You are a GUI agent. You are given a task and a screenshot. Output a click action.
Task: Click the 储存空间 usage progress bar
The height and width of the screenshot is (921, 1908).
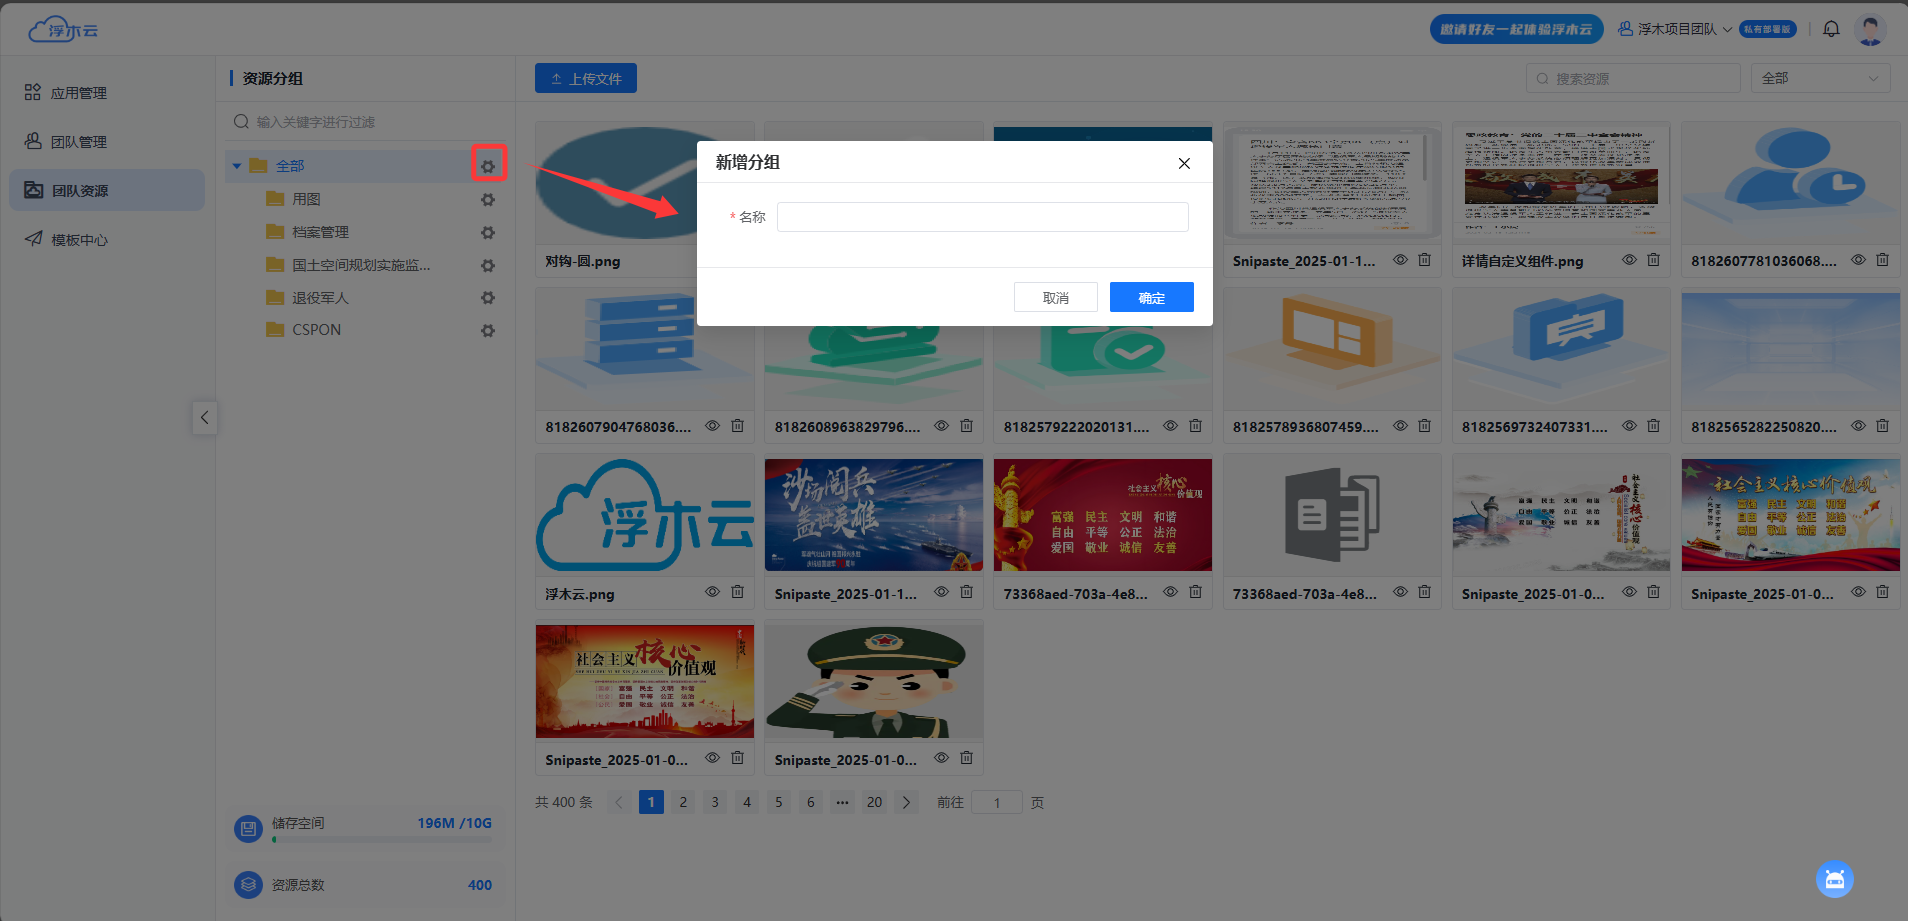coord(382,840)
